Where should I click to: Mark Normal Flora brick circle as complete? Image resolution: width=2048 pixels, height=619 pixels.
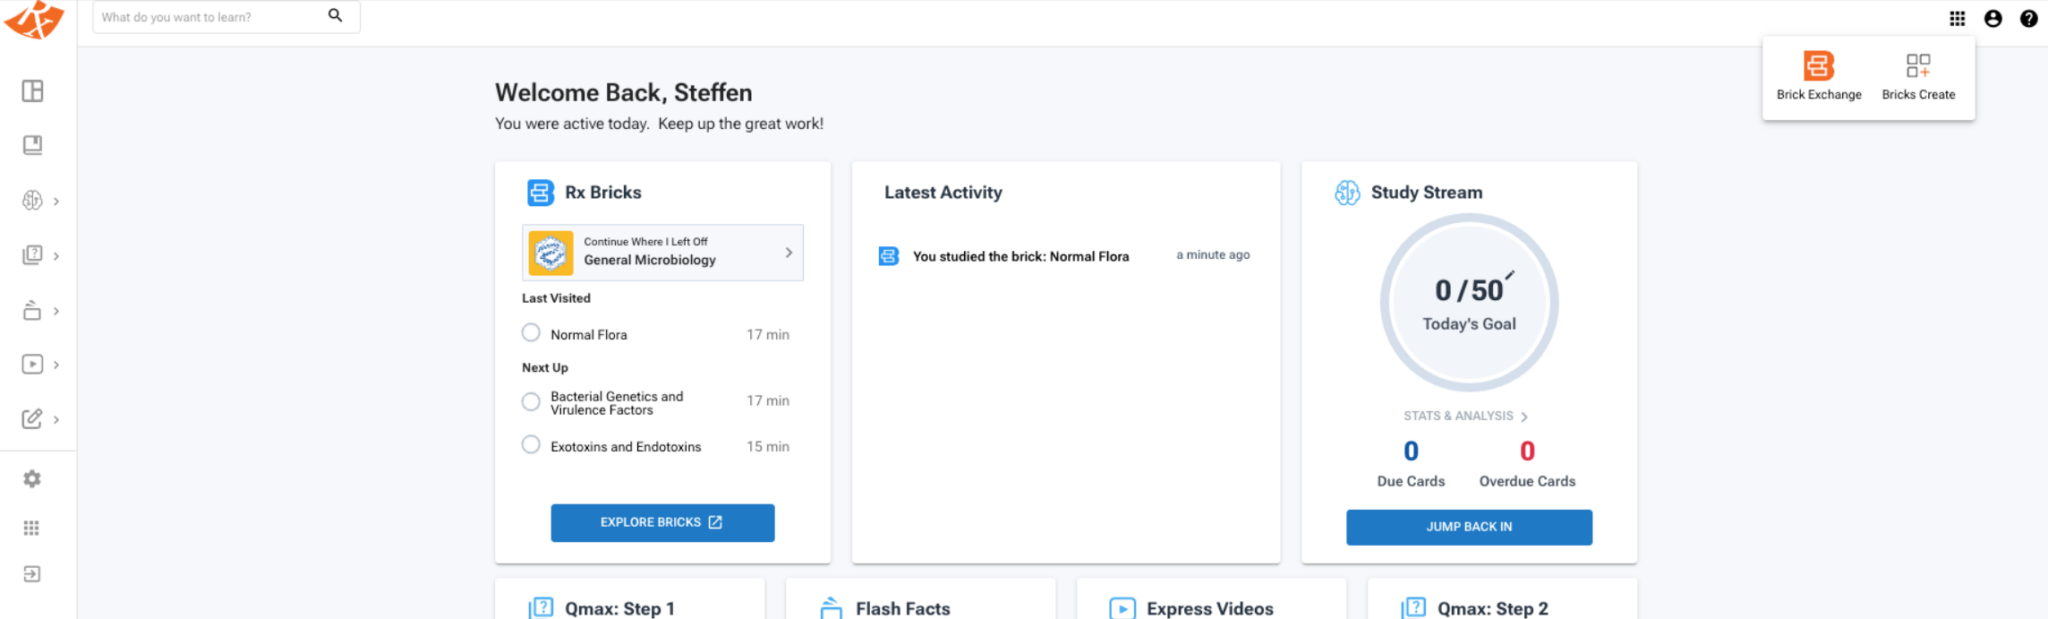(531, 333)
